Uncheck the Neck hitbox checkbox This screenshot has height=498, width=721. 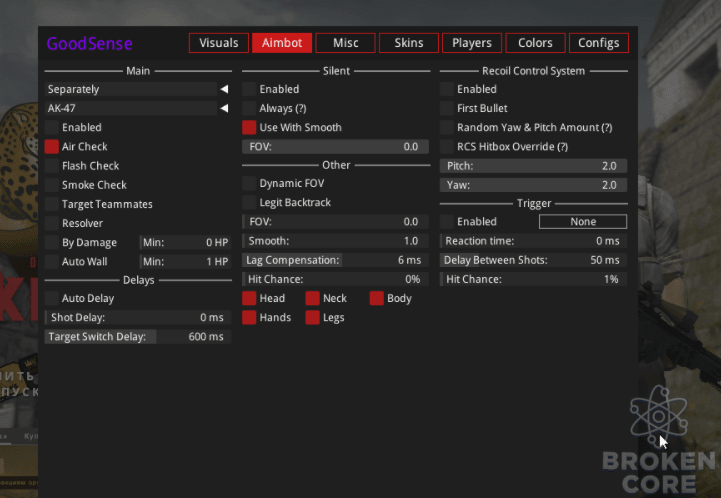(313, 298)
